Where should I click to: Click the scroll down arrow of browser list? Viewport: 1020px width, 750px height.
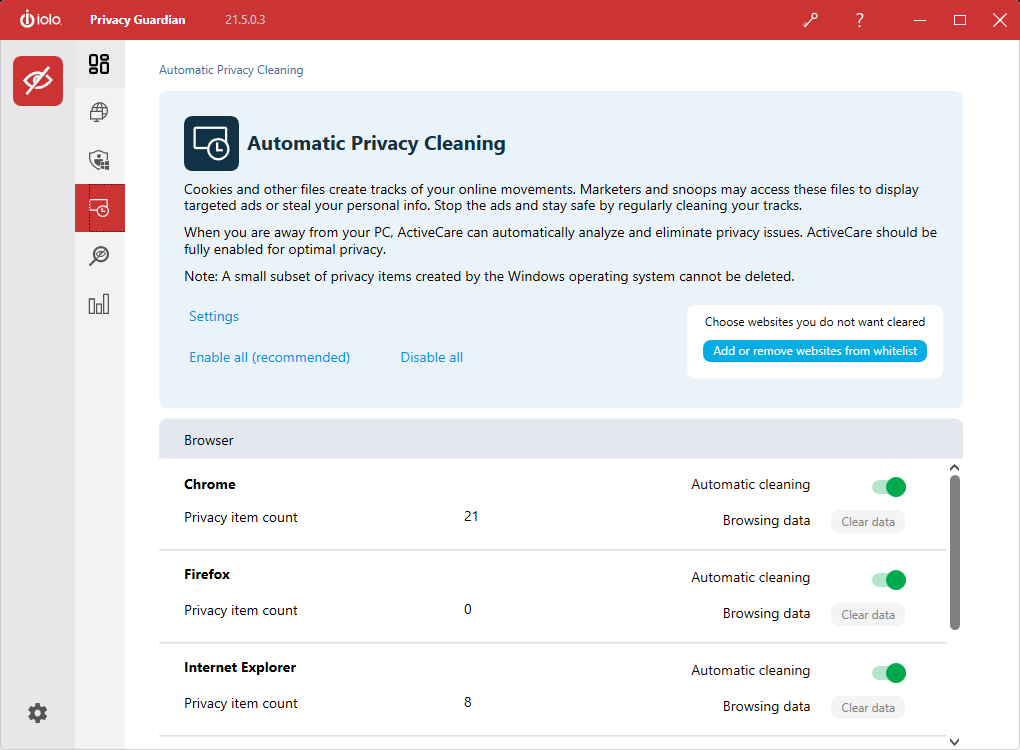(x=954, y=742)
